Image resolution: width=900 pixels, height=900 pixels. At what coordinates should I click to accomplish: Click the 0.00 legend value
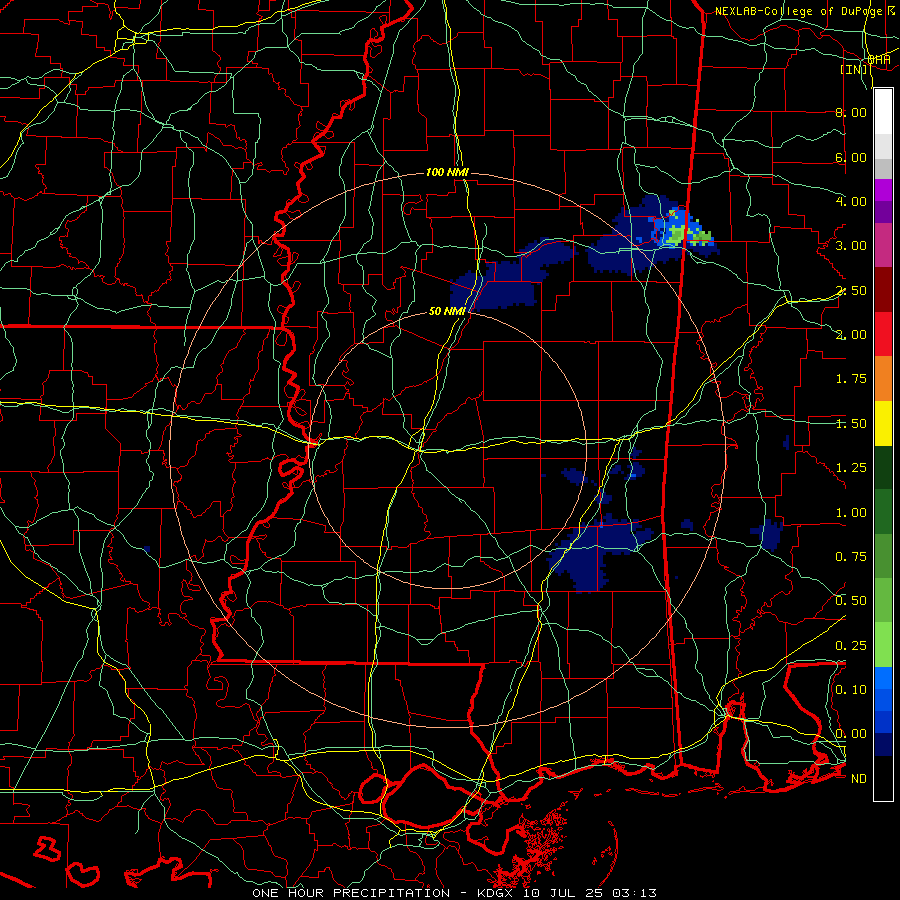pos(851,734)
